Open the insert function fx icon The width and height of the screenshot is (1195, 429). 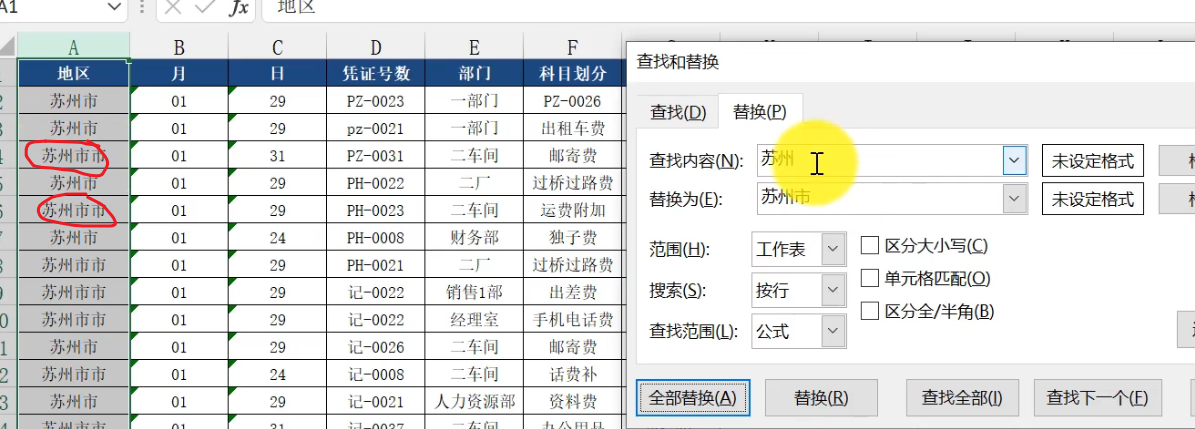click(239, 8)
